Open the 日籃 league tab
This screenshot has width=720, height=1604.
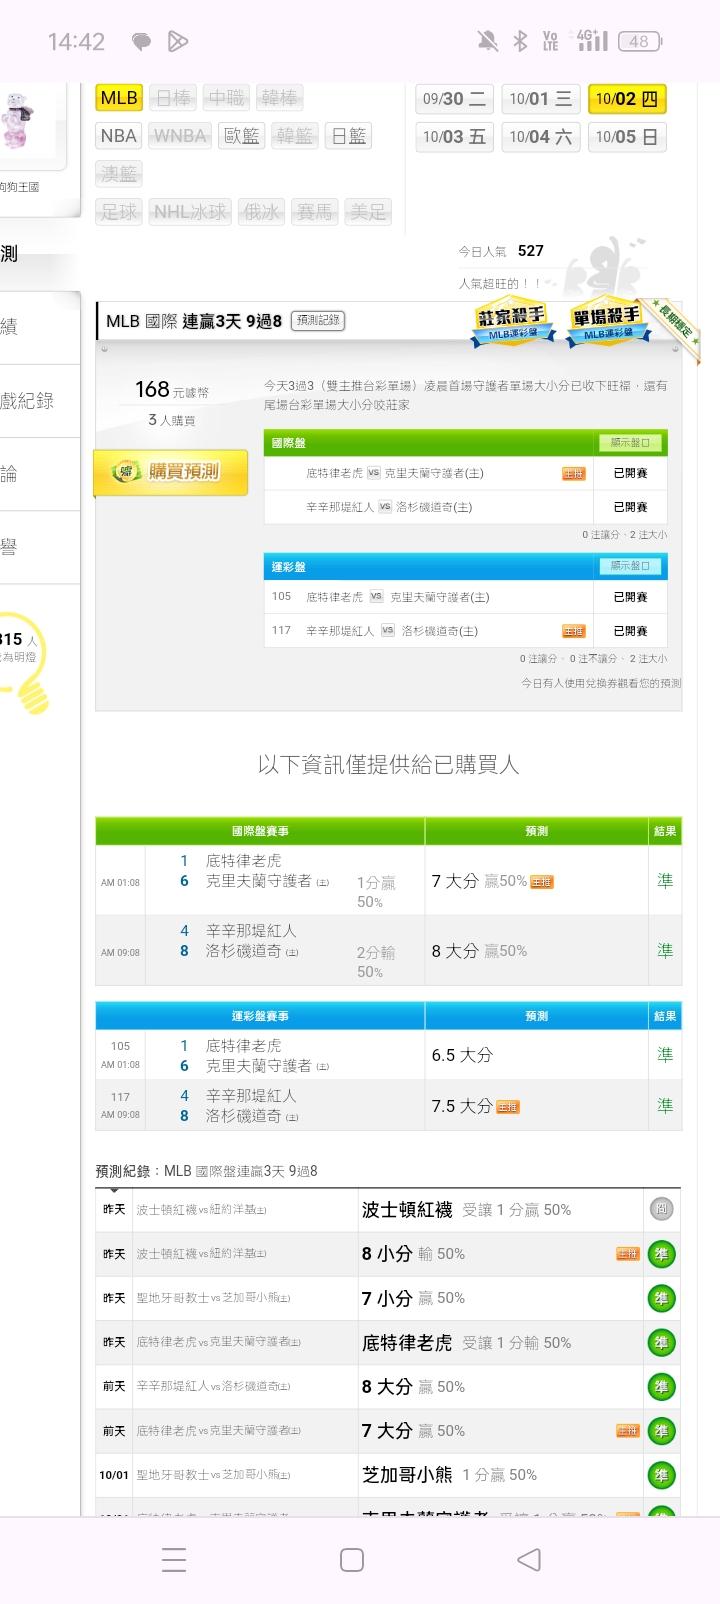(348, 136)
